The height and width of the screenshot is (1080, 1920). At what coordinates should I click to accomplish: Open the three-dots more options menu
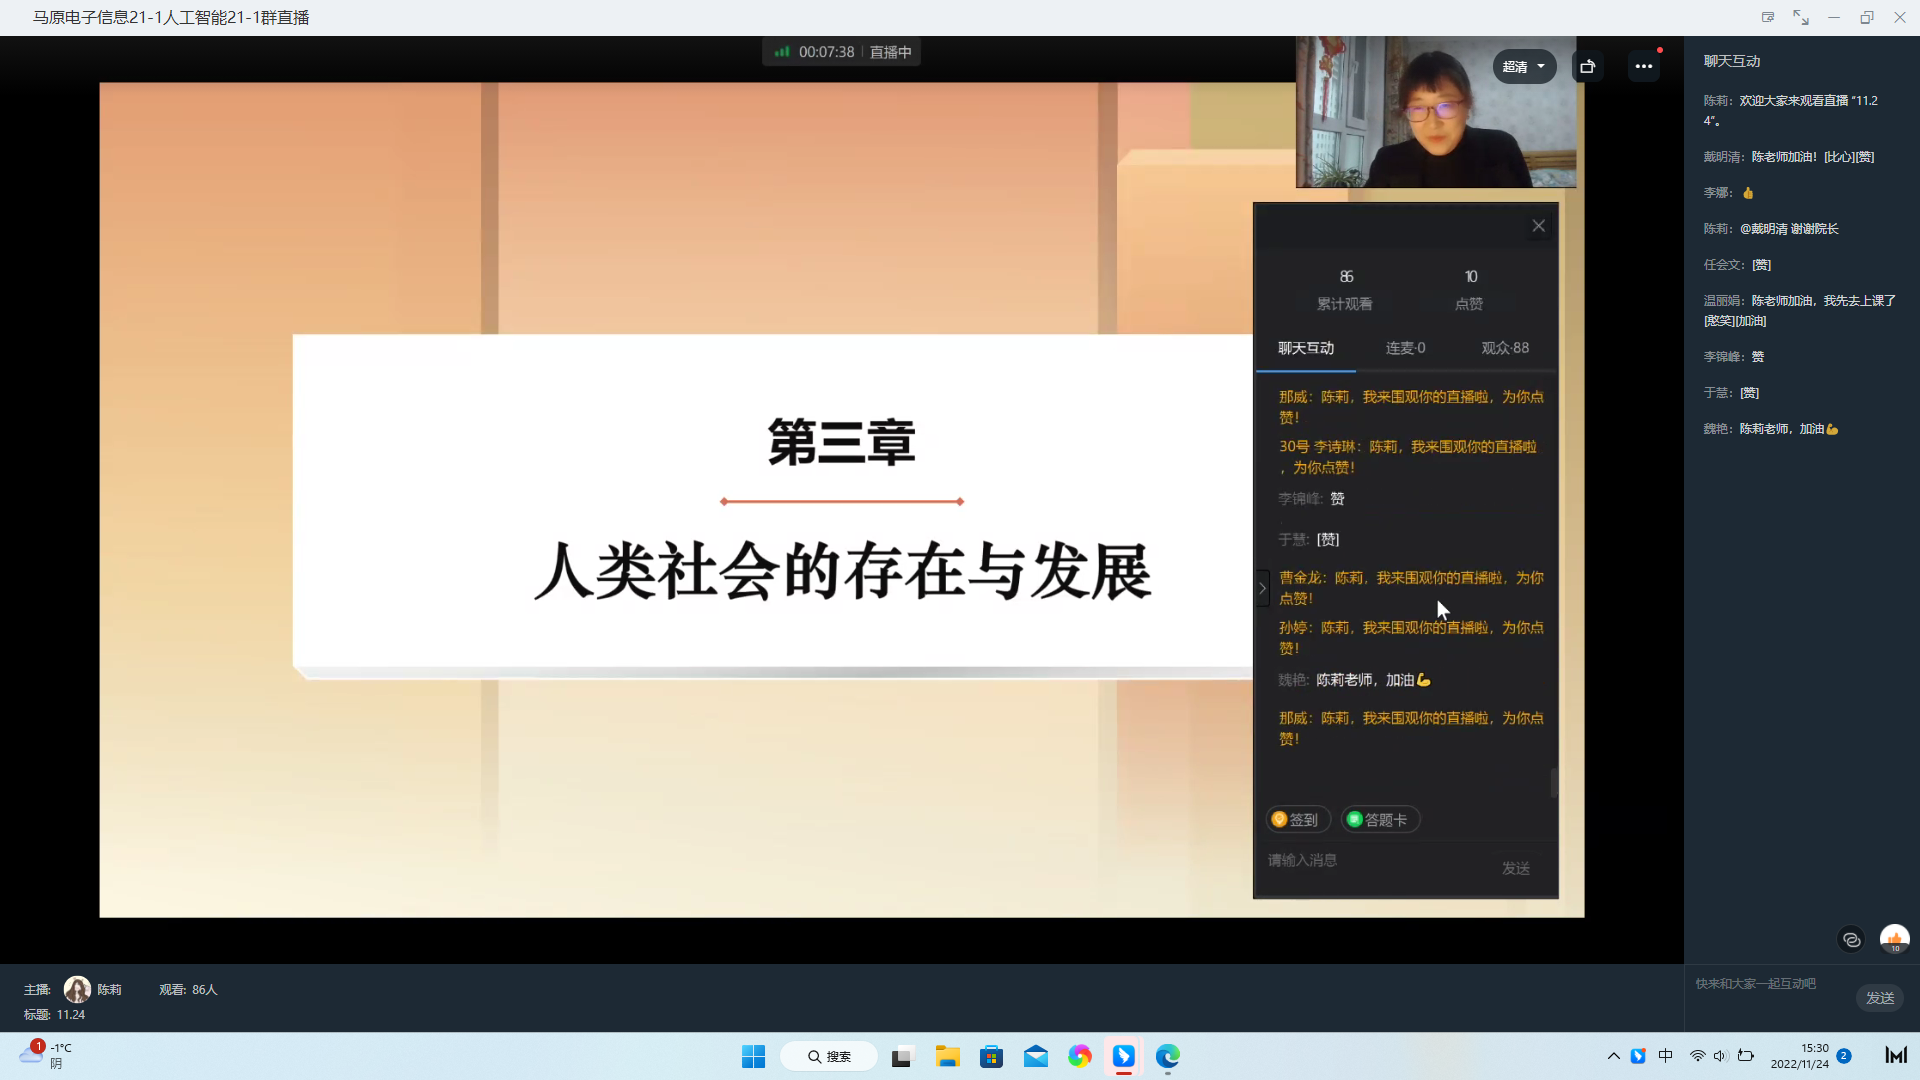click(x=1643, y=67)
